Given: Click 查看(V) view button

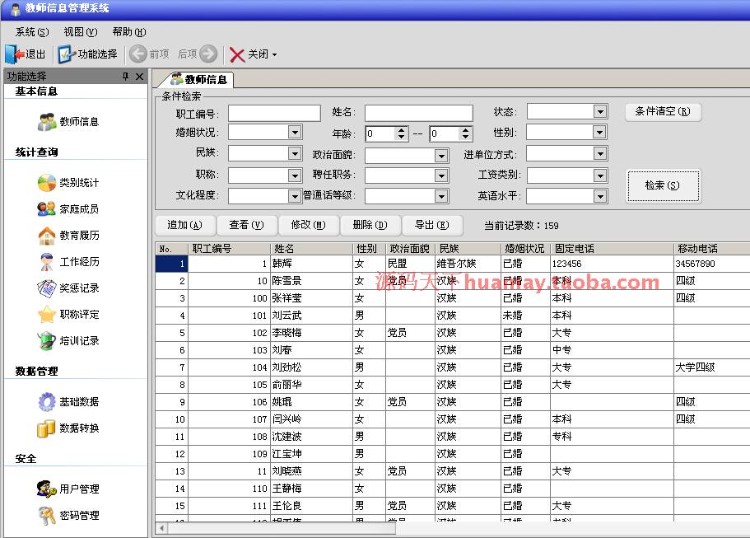Looking at the screenshot, I should pos(246,225).
